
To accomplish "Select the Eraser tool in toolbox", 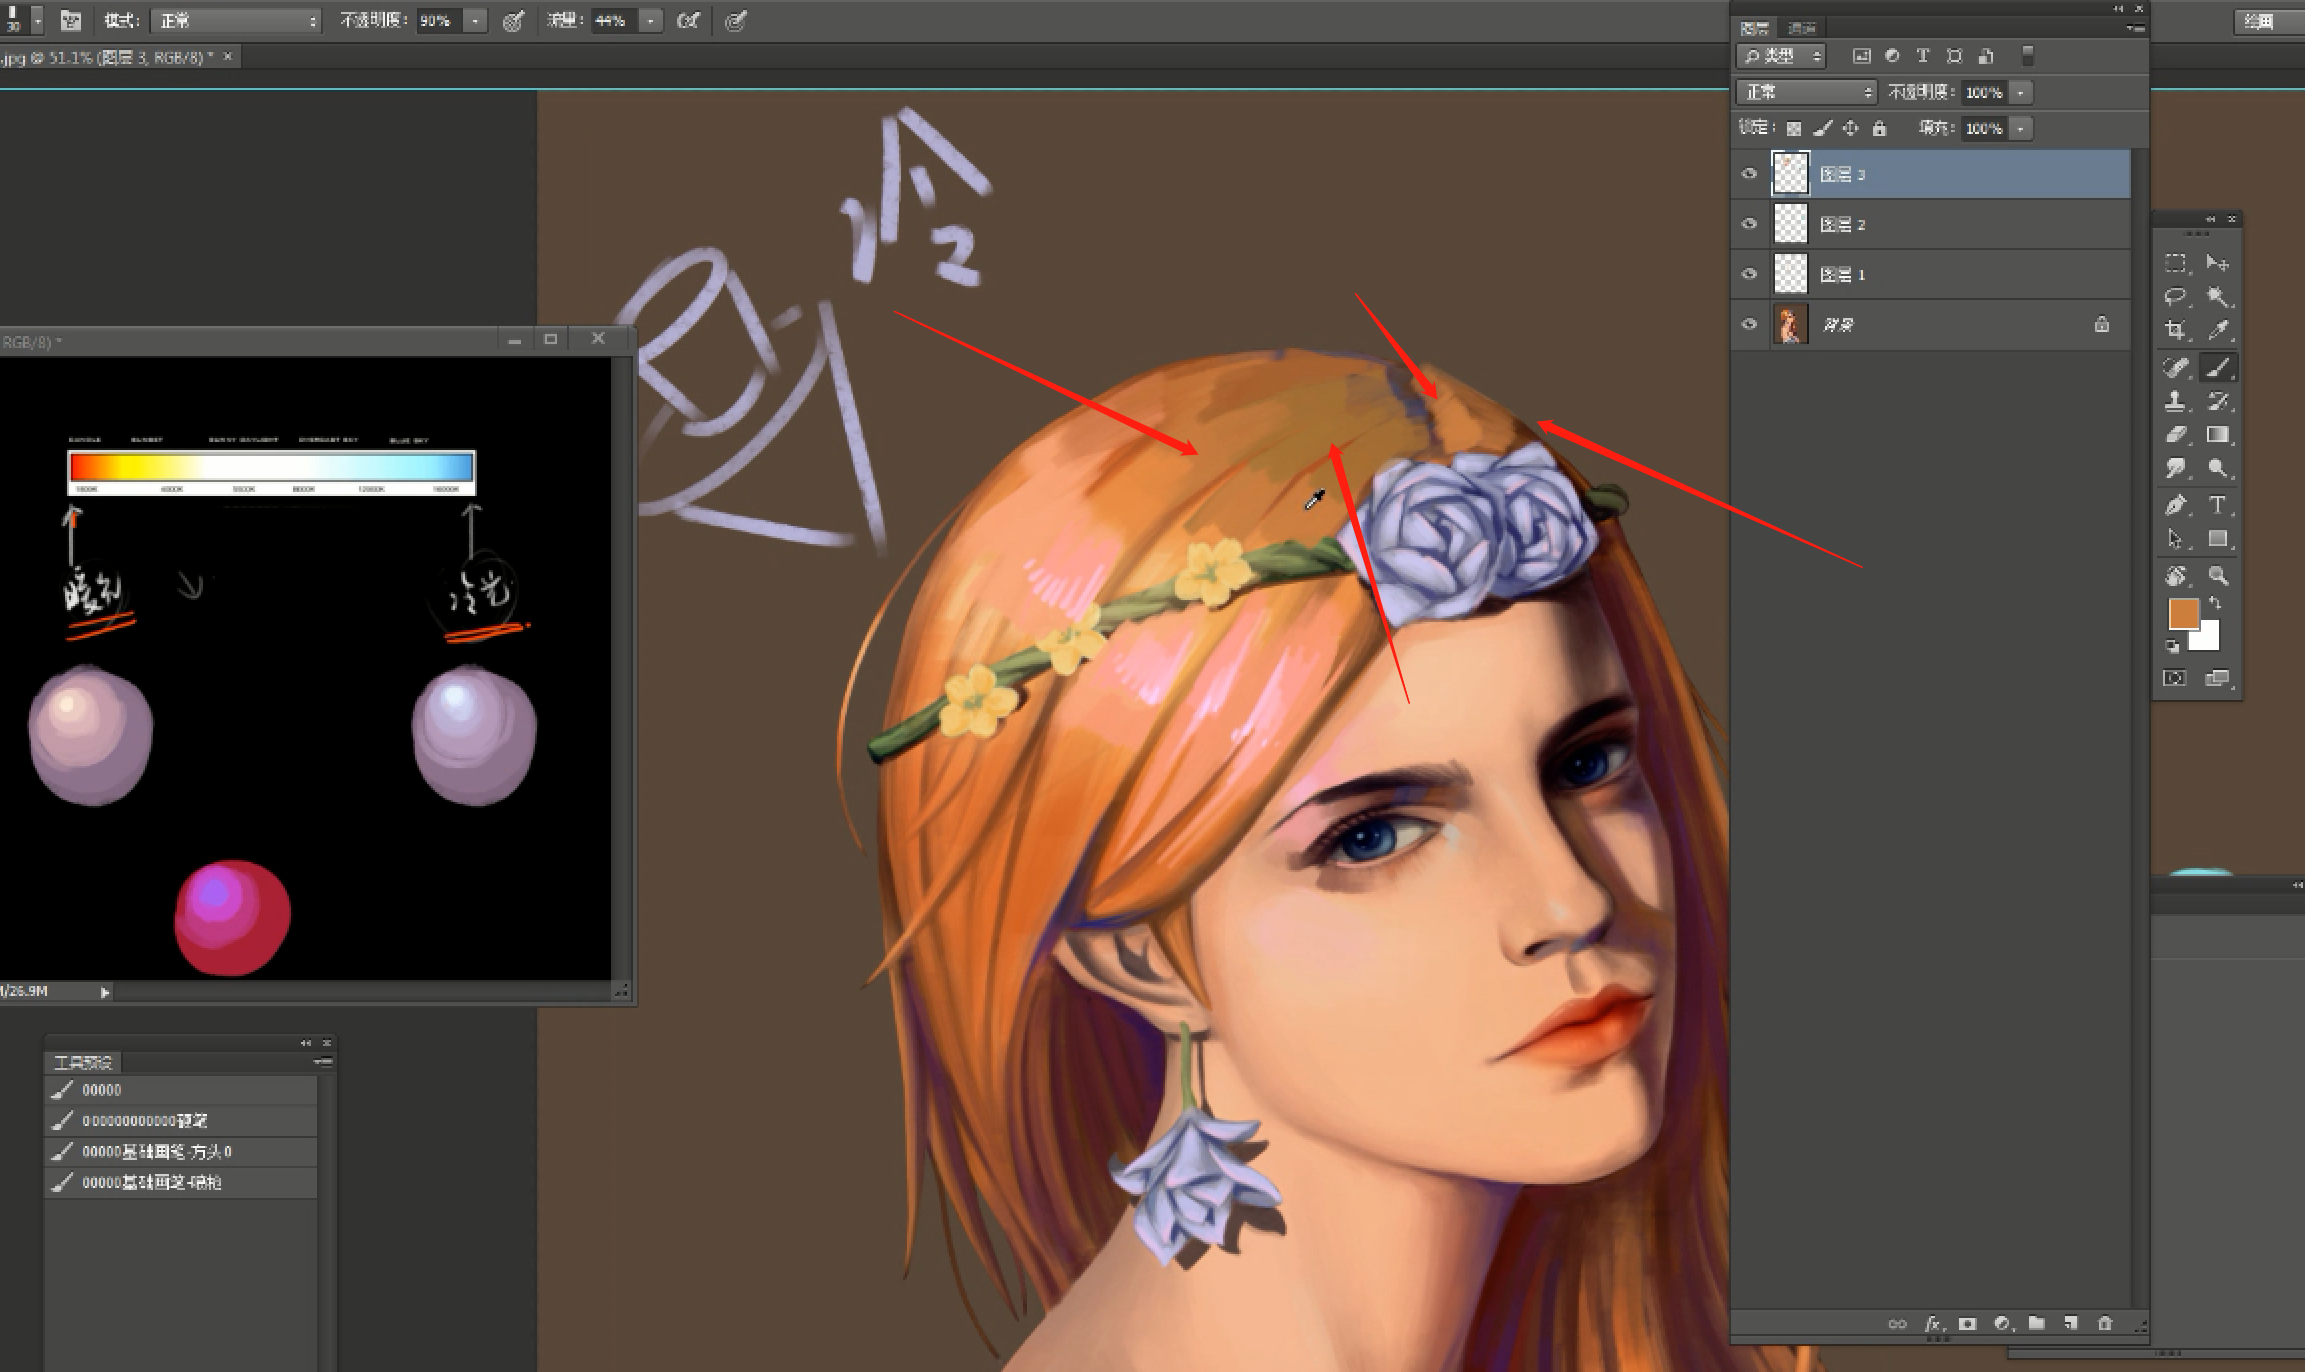I will tap(2176, 435).
